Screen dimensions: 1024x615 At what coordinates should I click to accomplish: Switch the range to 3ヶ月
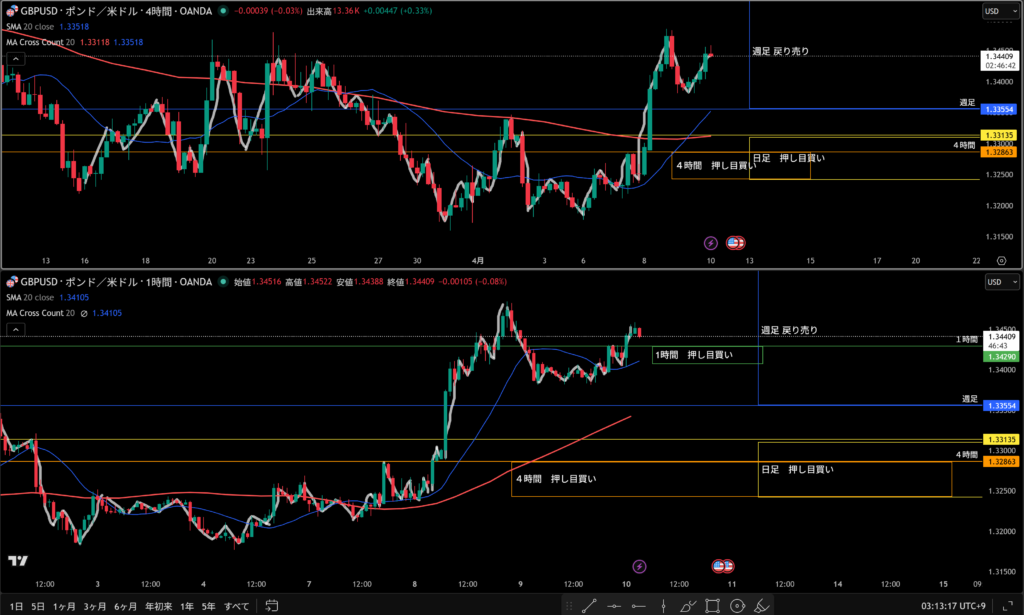click(x=95, y=606)
